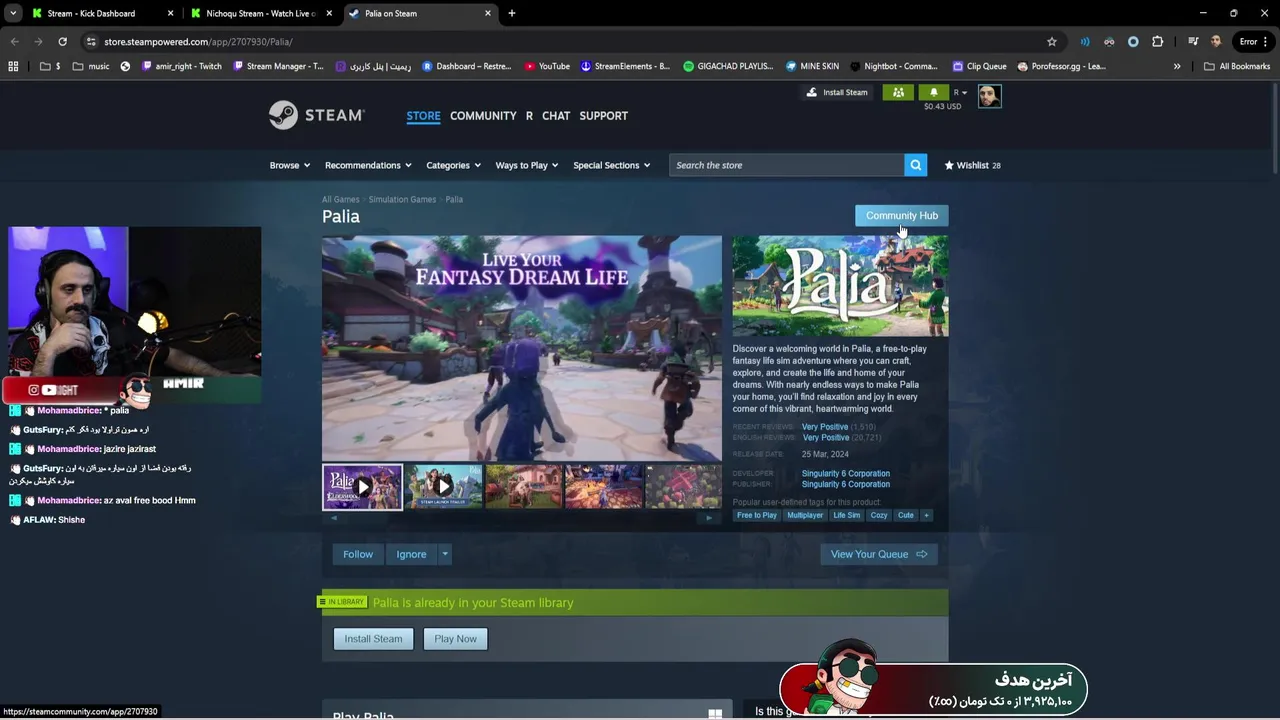The width and height of the screenshot is (1280, 720).
Task: Click View Your Queue button
Action: pos(879,554)
